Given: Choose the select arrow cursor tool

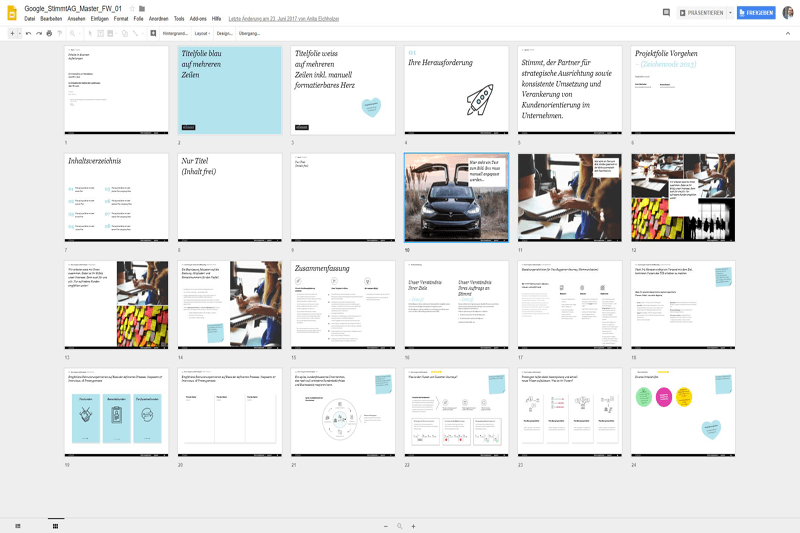Looking at the screenshot, I should tap(90, 34).
